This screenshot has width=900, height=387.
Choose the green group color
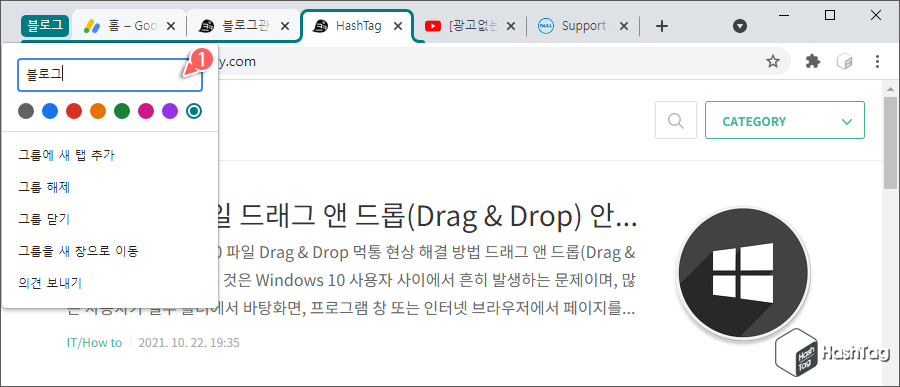point(122,111)
